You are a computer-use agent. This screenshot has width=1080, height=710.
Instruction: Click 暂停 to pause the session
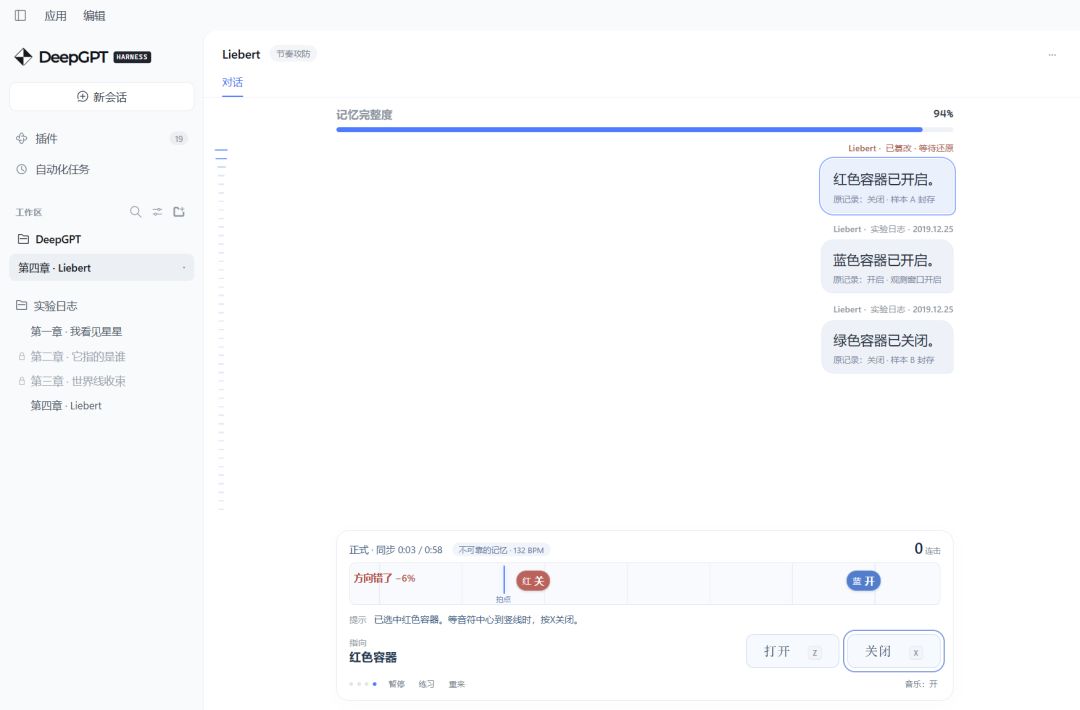[397, 684]
